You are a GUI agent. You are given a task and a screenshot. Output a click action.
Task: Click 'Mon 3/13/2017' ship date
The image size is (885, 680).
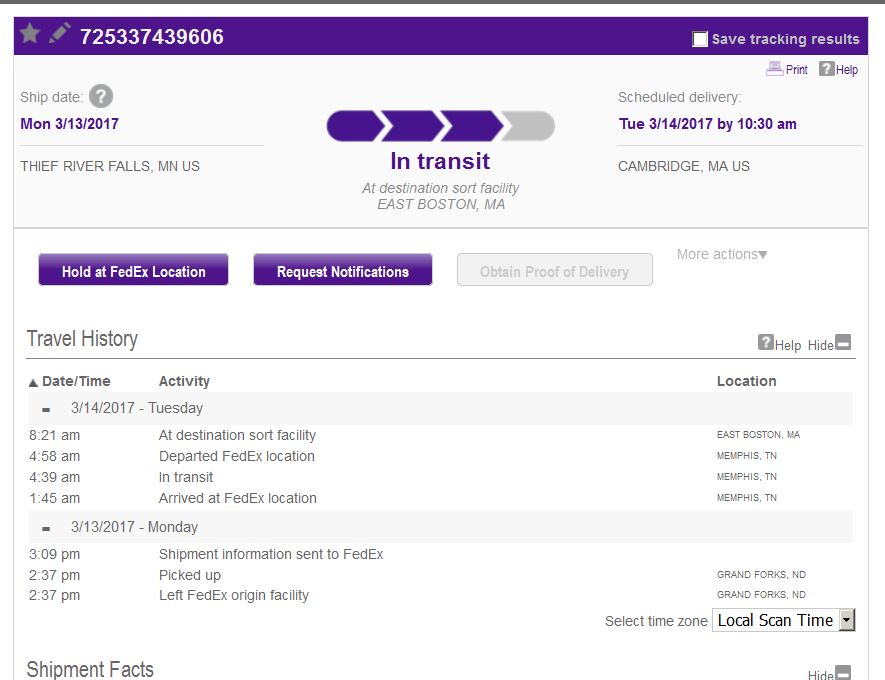click(x=69, y=124)
